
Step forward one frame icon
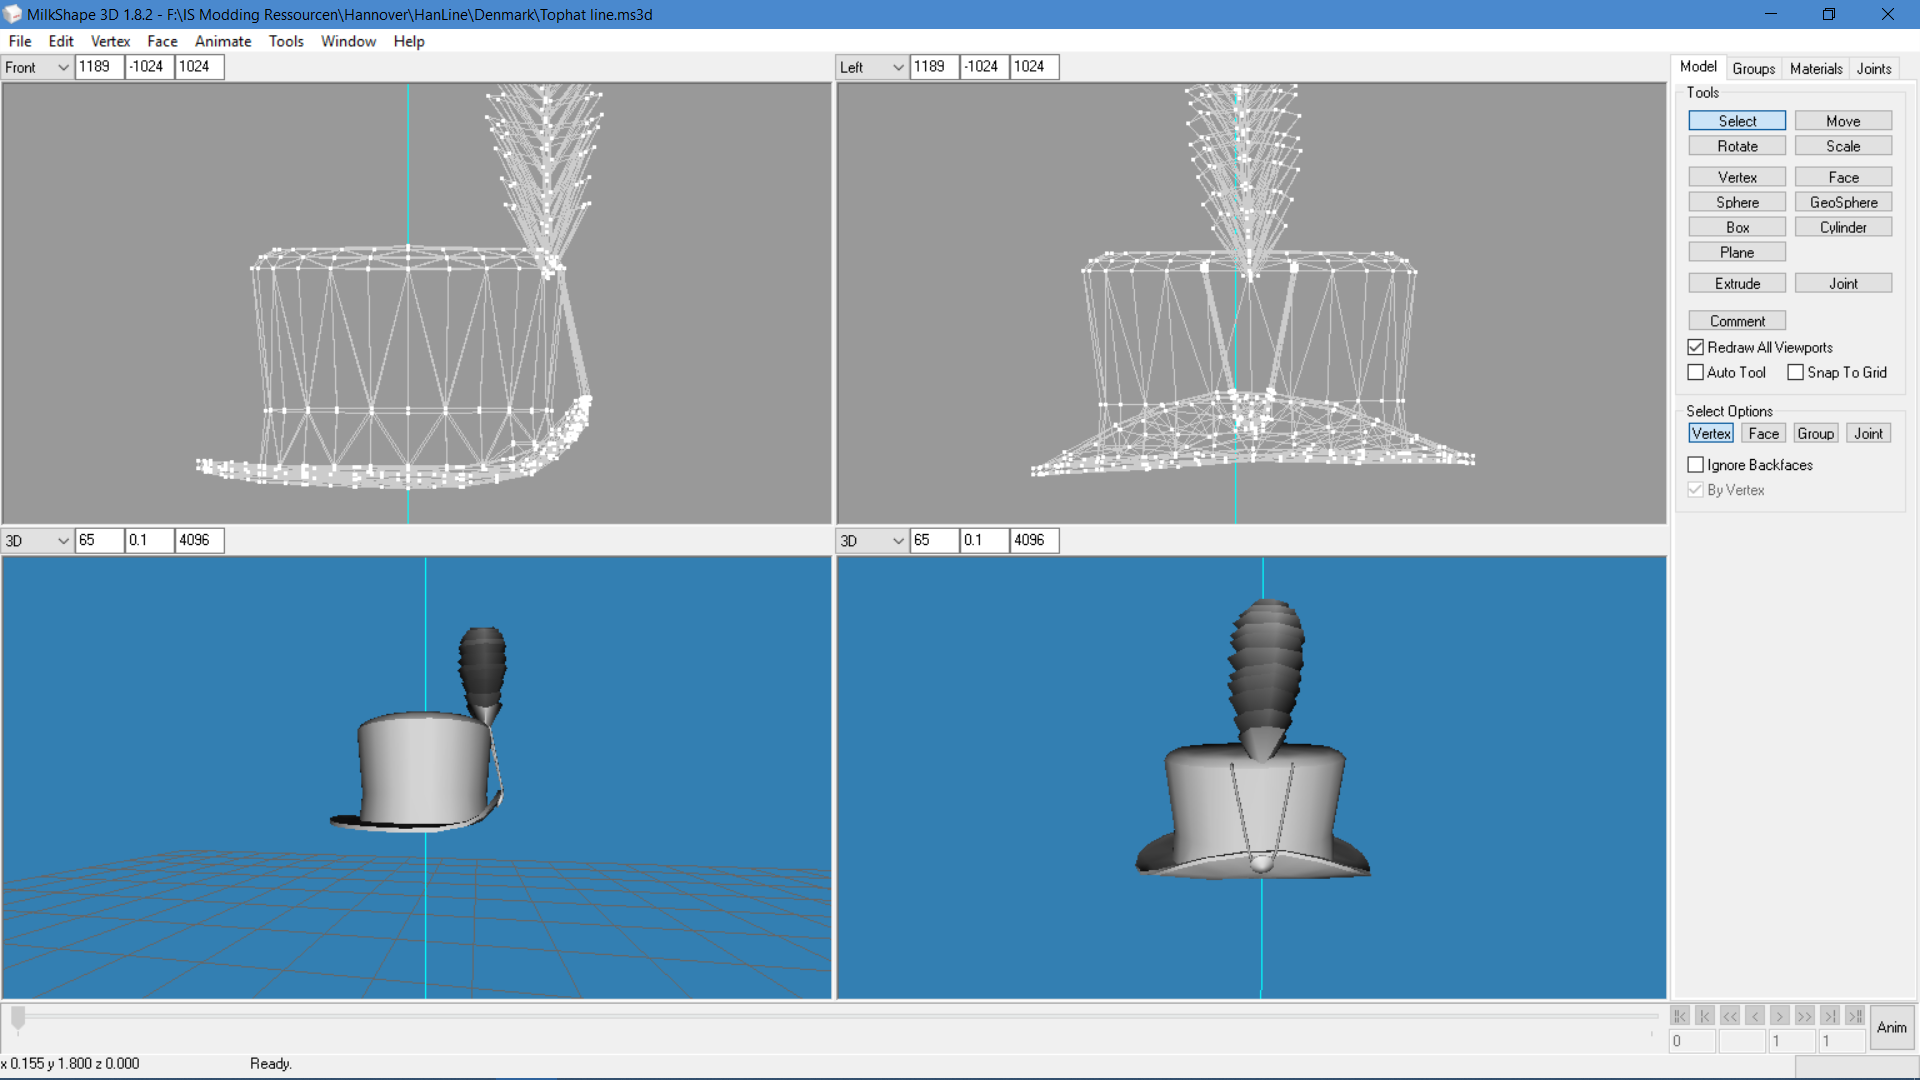1780,1016
